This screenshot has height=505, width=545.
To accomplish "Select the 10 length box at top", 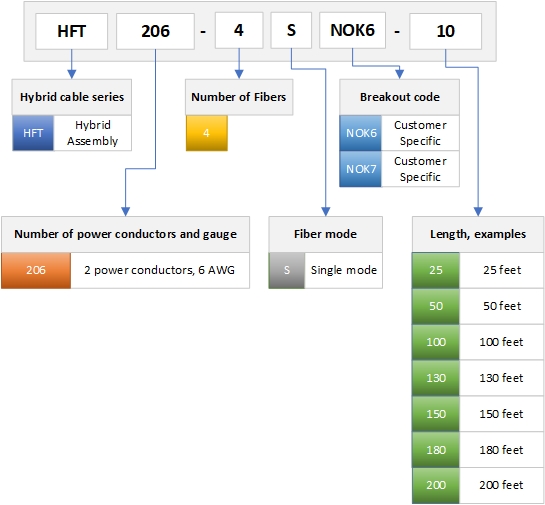I will [446, 31].
